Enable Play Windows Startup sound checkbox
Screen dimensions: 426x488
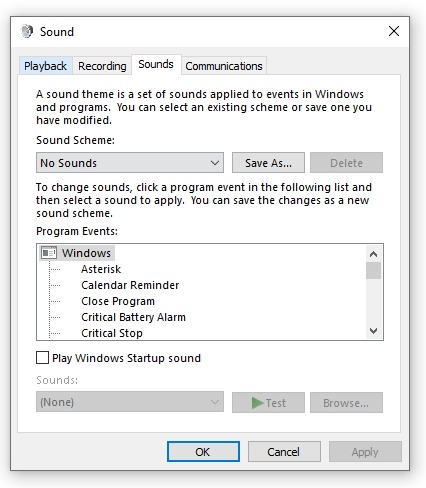coord(42,358)
